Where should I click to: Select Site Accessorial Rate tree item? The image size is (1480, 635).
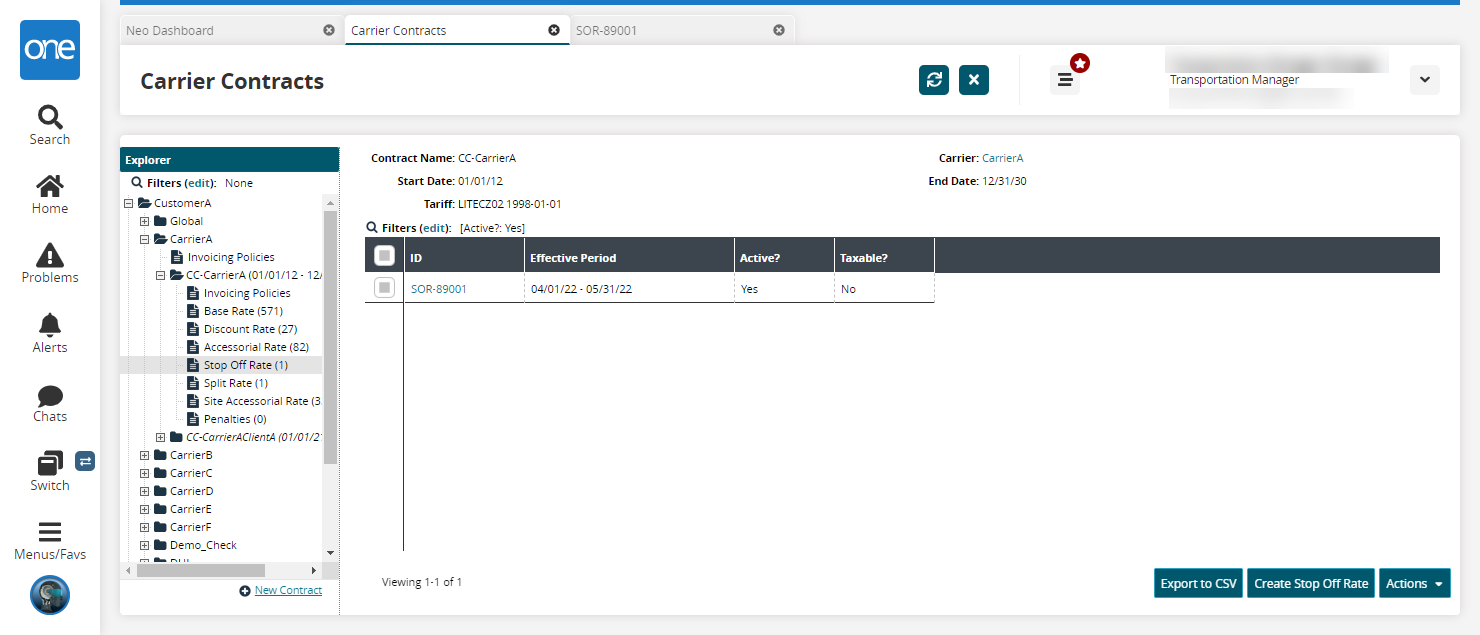[x=262, y=401]
